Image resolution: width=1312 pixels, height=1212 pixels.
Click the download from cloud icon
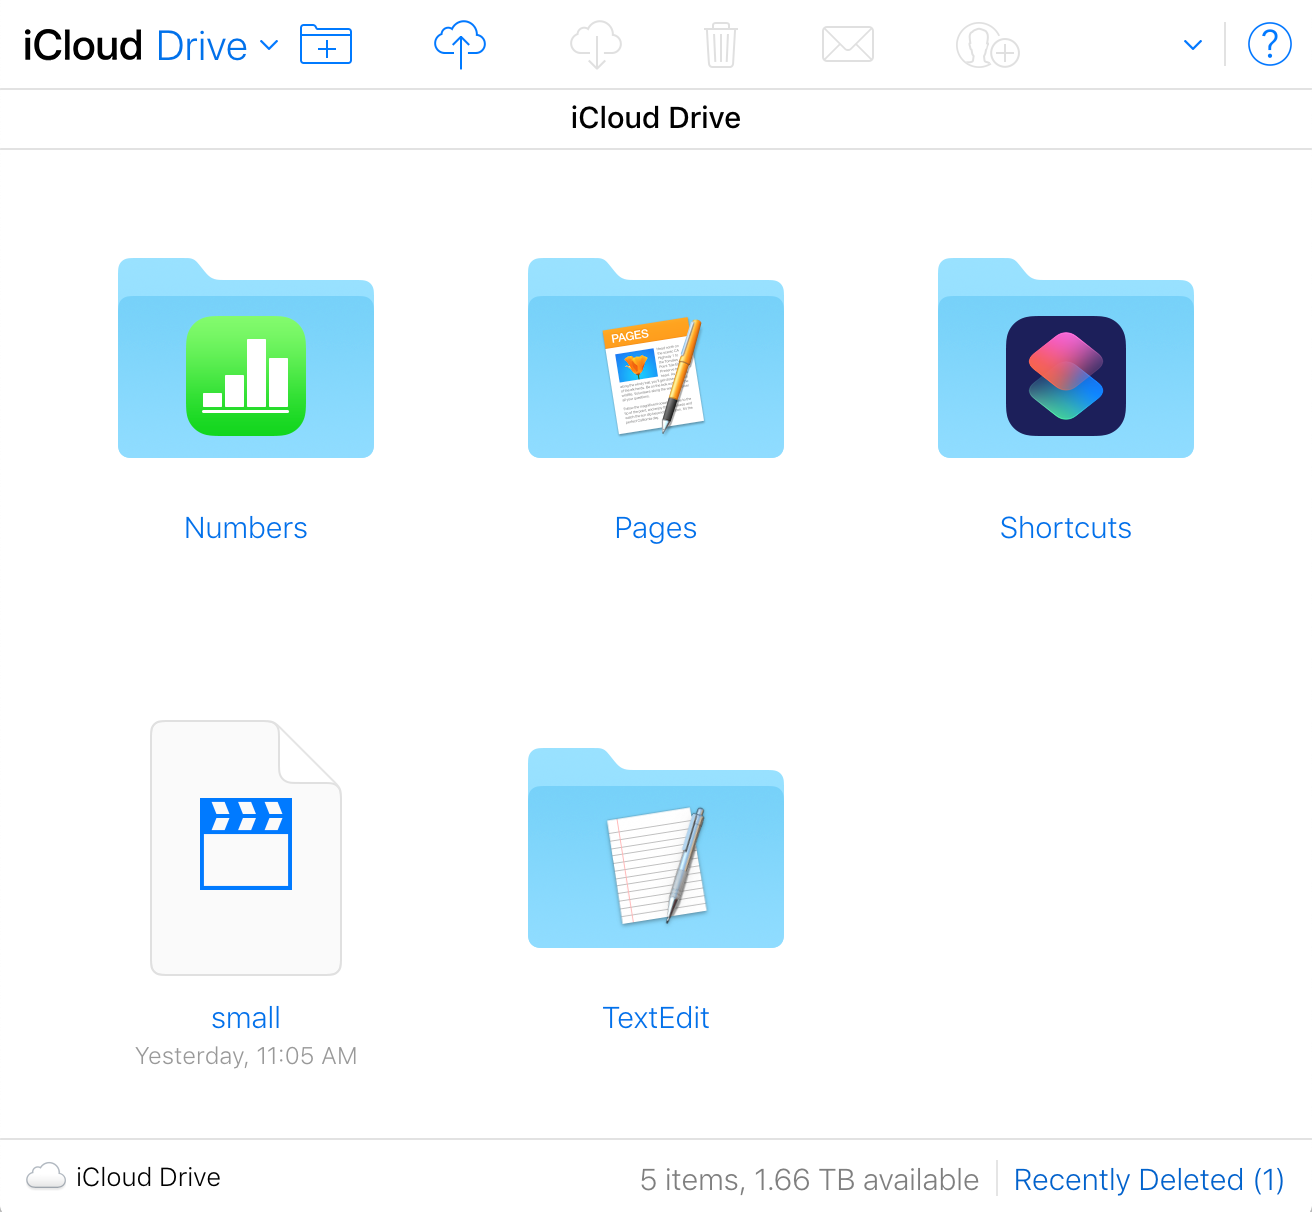(x=596, y=46)
